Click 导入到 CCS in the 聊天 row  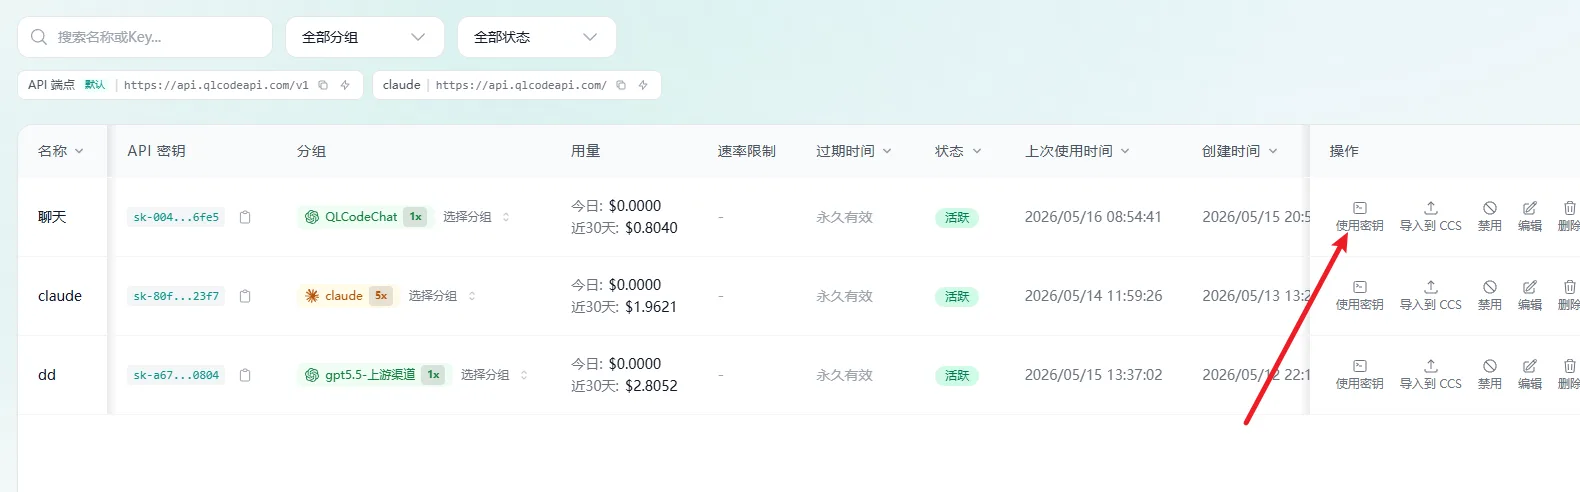point(1431,216)
